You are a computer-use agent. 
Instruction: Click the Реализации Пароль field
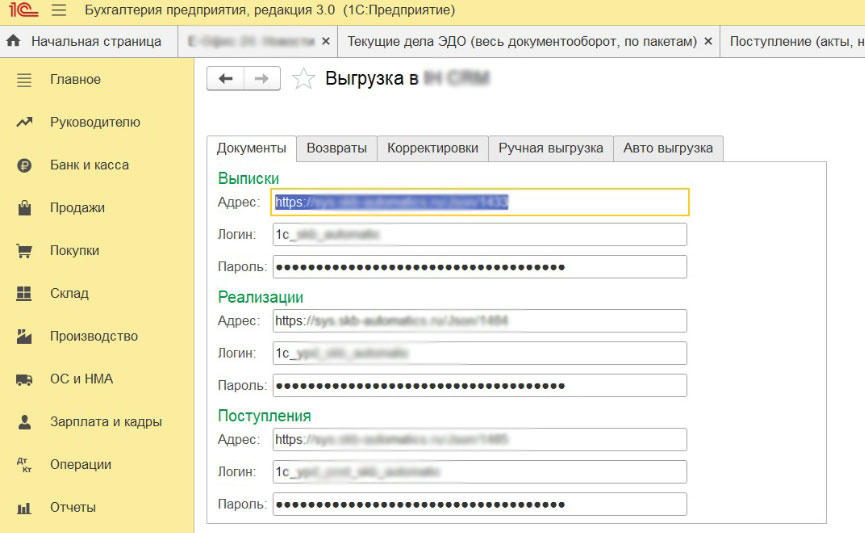tap(479, 386)
